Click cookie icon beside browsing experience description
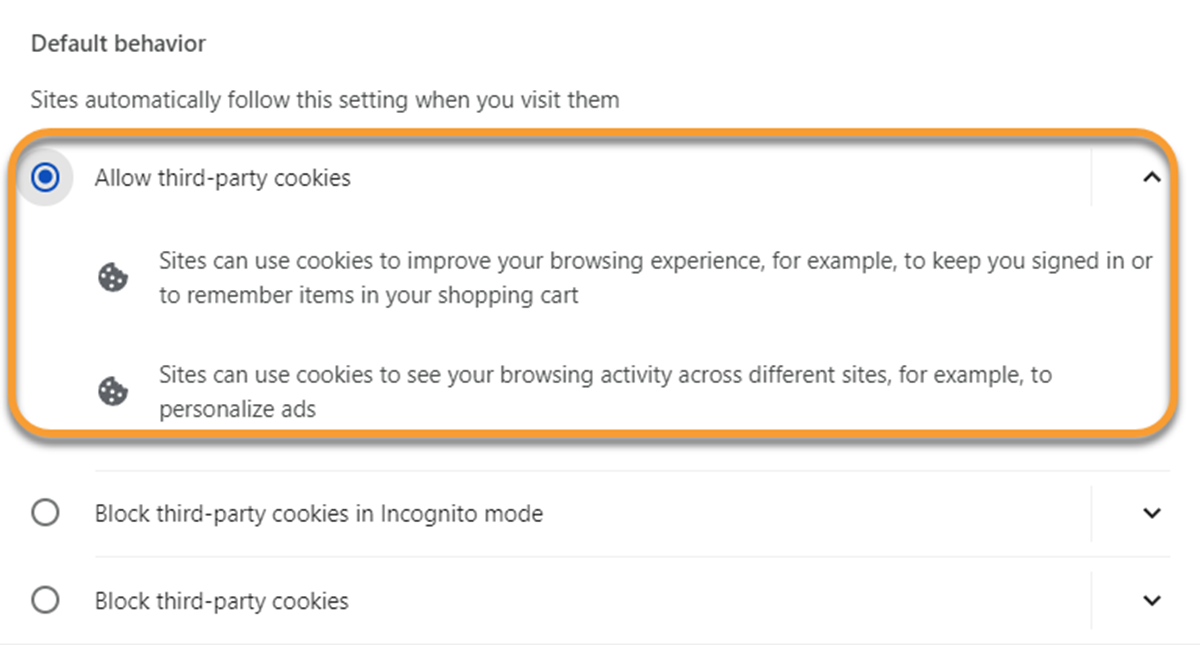Image resolution: width=1200 pixels, height=645 pixels. pos(113,278)
